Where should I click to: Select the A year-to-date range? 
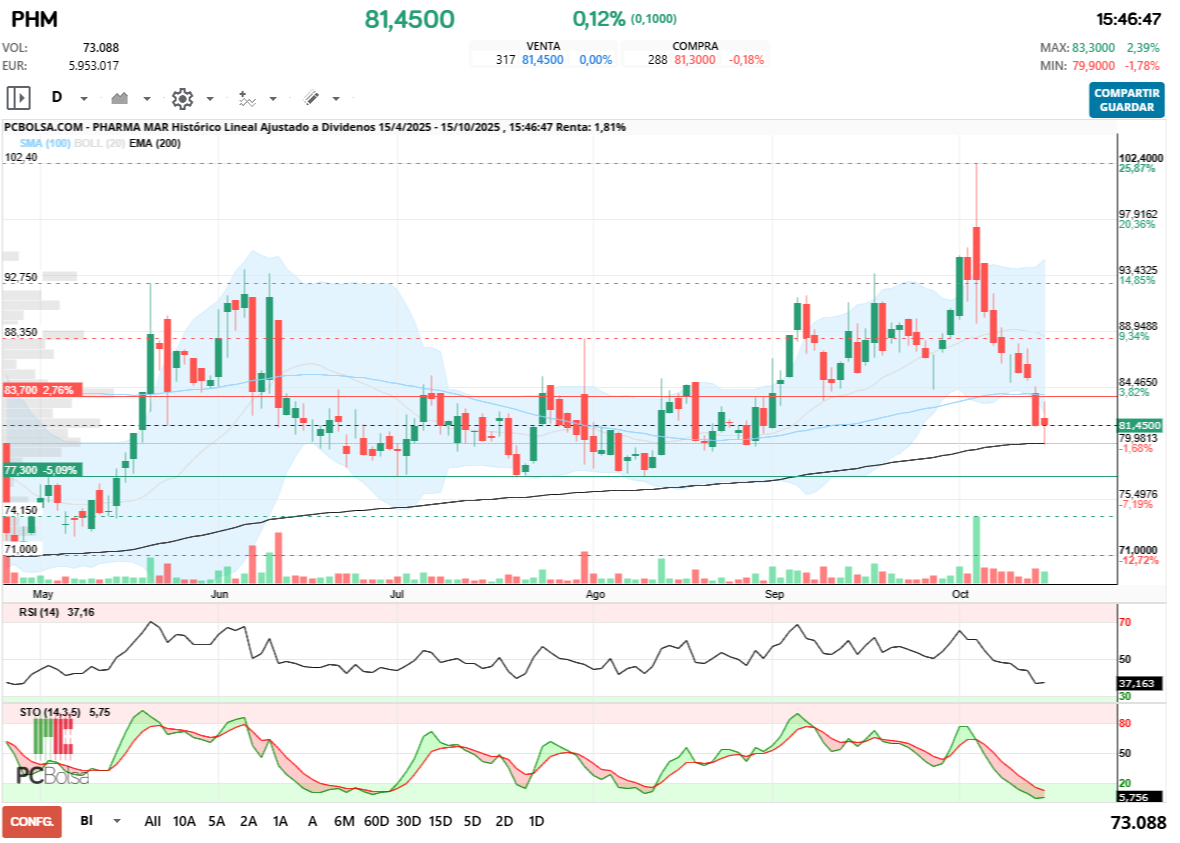312,821
